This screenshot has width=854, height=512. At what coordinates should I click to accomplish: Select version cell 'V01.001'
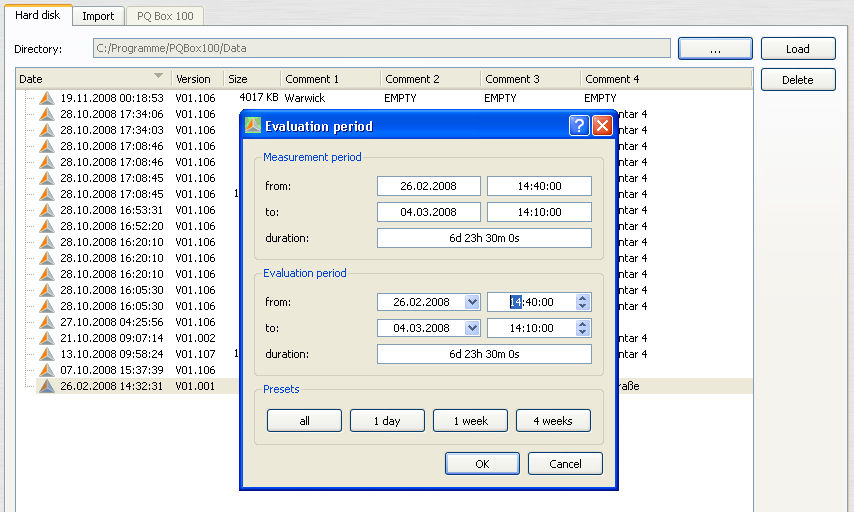(196, 386)
